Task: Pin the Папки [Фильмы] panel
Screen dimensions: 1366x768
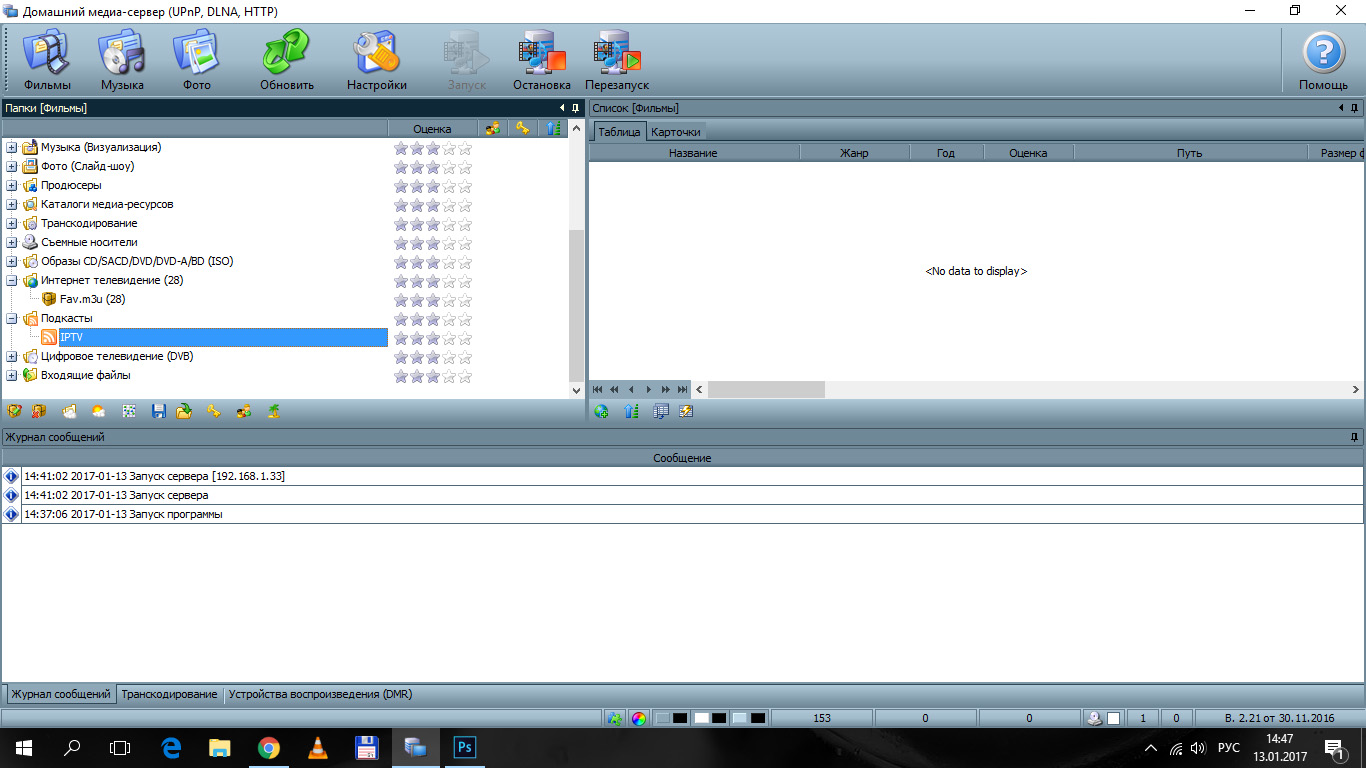Action: [576, 108]
